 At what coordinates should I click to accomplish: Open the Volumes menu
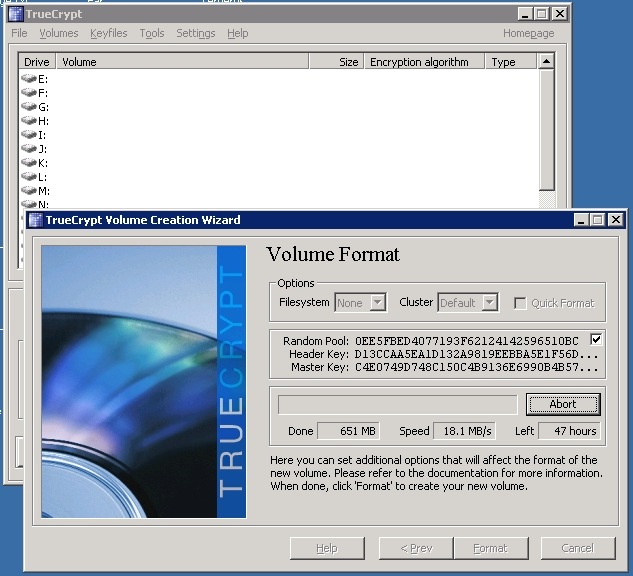(58, 33)
